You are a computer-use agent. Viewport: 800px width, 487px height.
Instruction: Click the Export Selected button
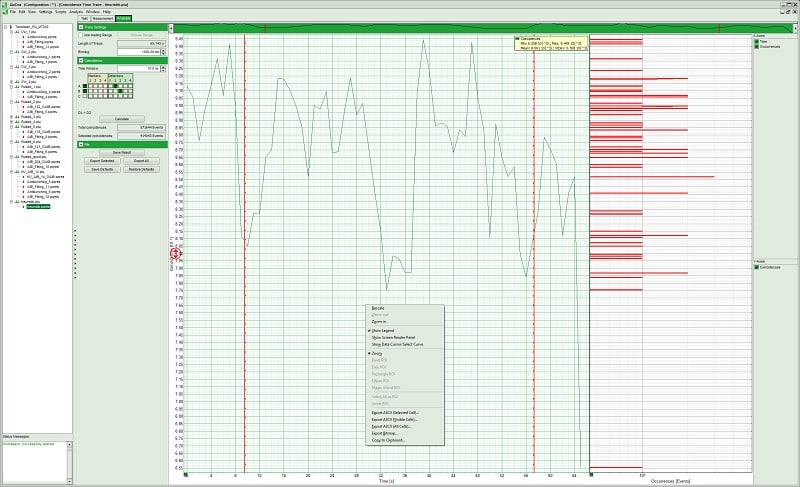[x=102, y=160]
